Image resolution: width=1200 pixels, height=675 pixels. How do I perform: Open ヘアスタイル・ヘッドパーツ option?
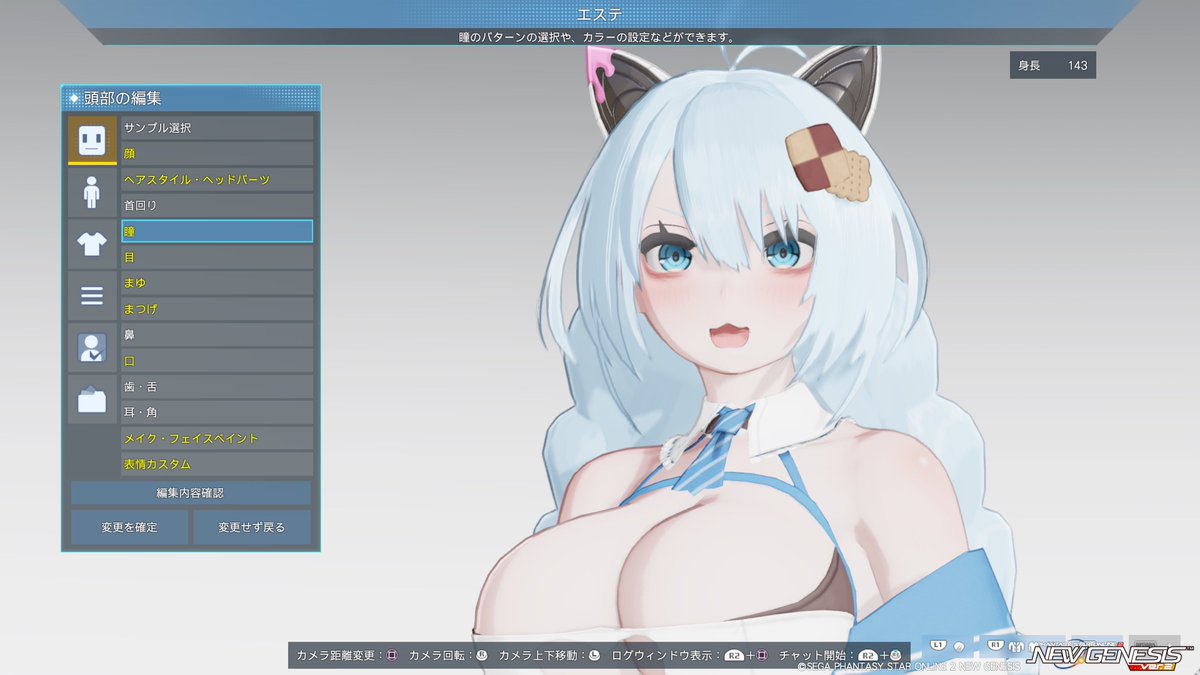(217, 180)
